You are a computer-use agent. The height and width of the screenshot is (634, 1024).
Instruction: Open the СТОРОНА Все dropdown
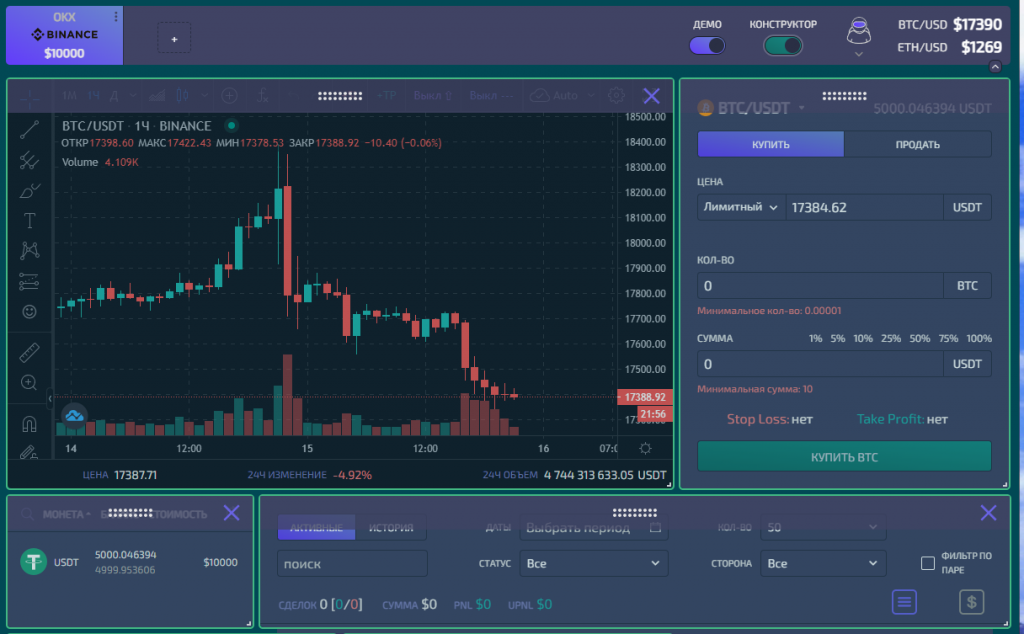pos(823,563)
